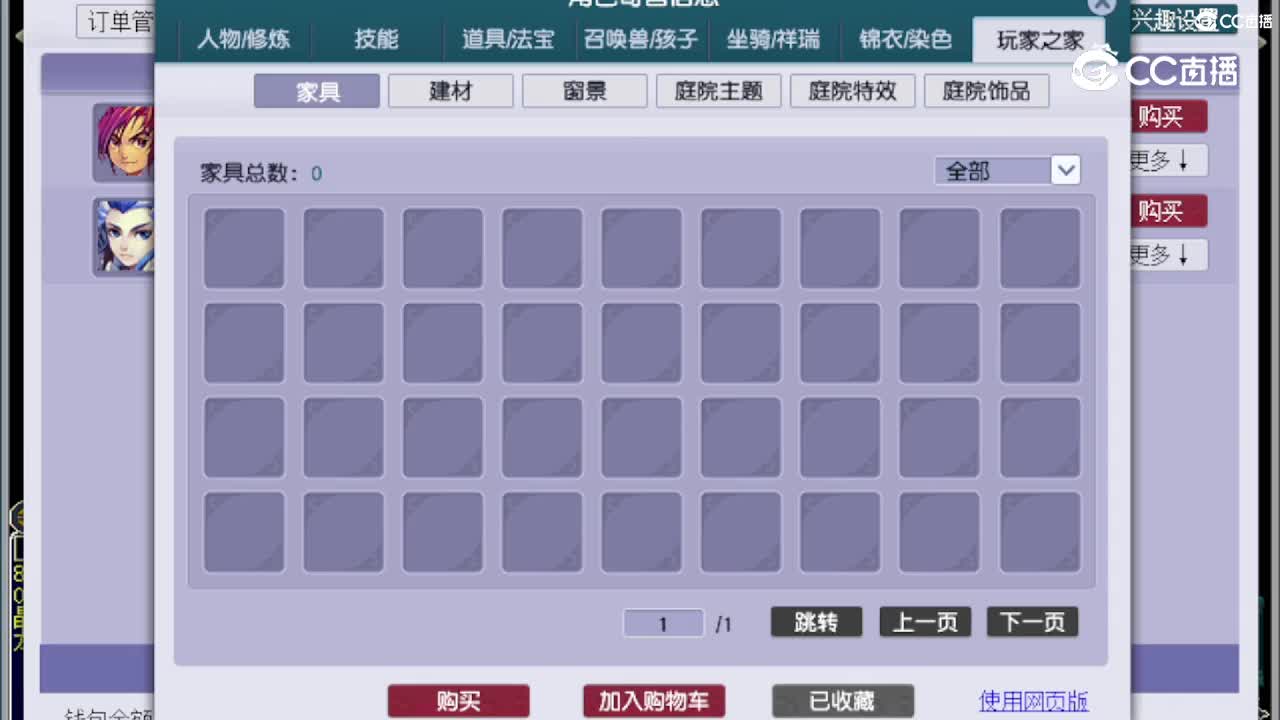Select the 建材 category tab
The width and height of the screenshot is (1280, 720).
click(x=450, y=90)
